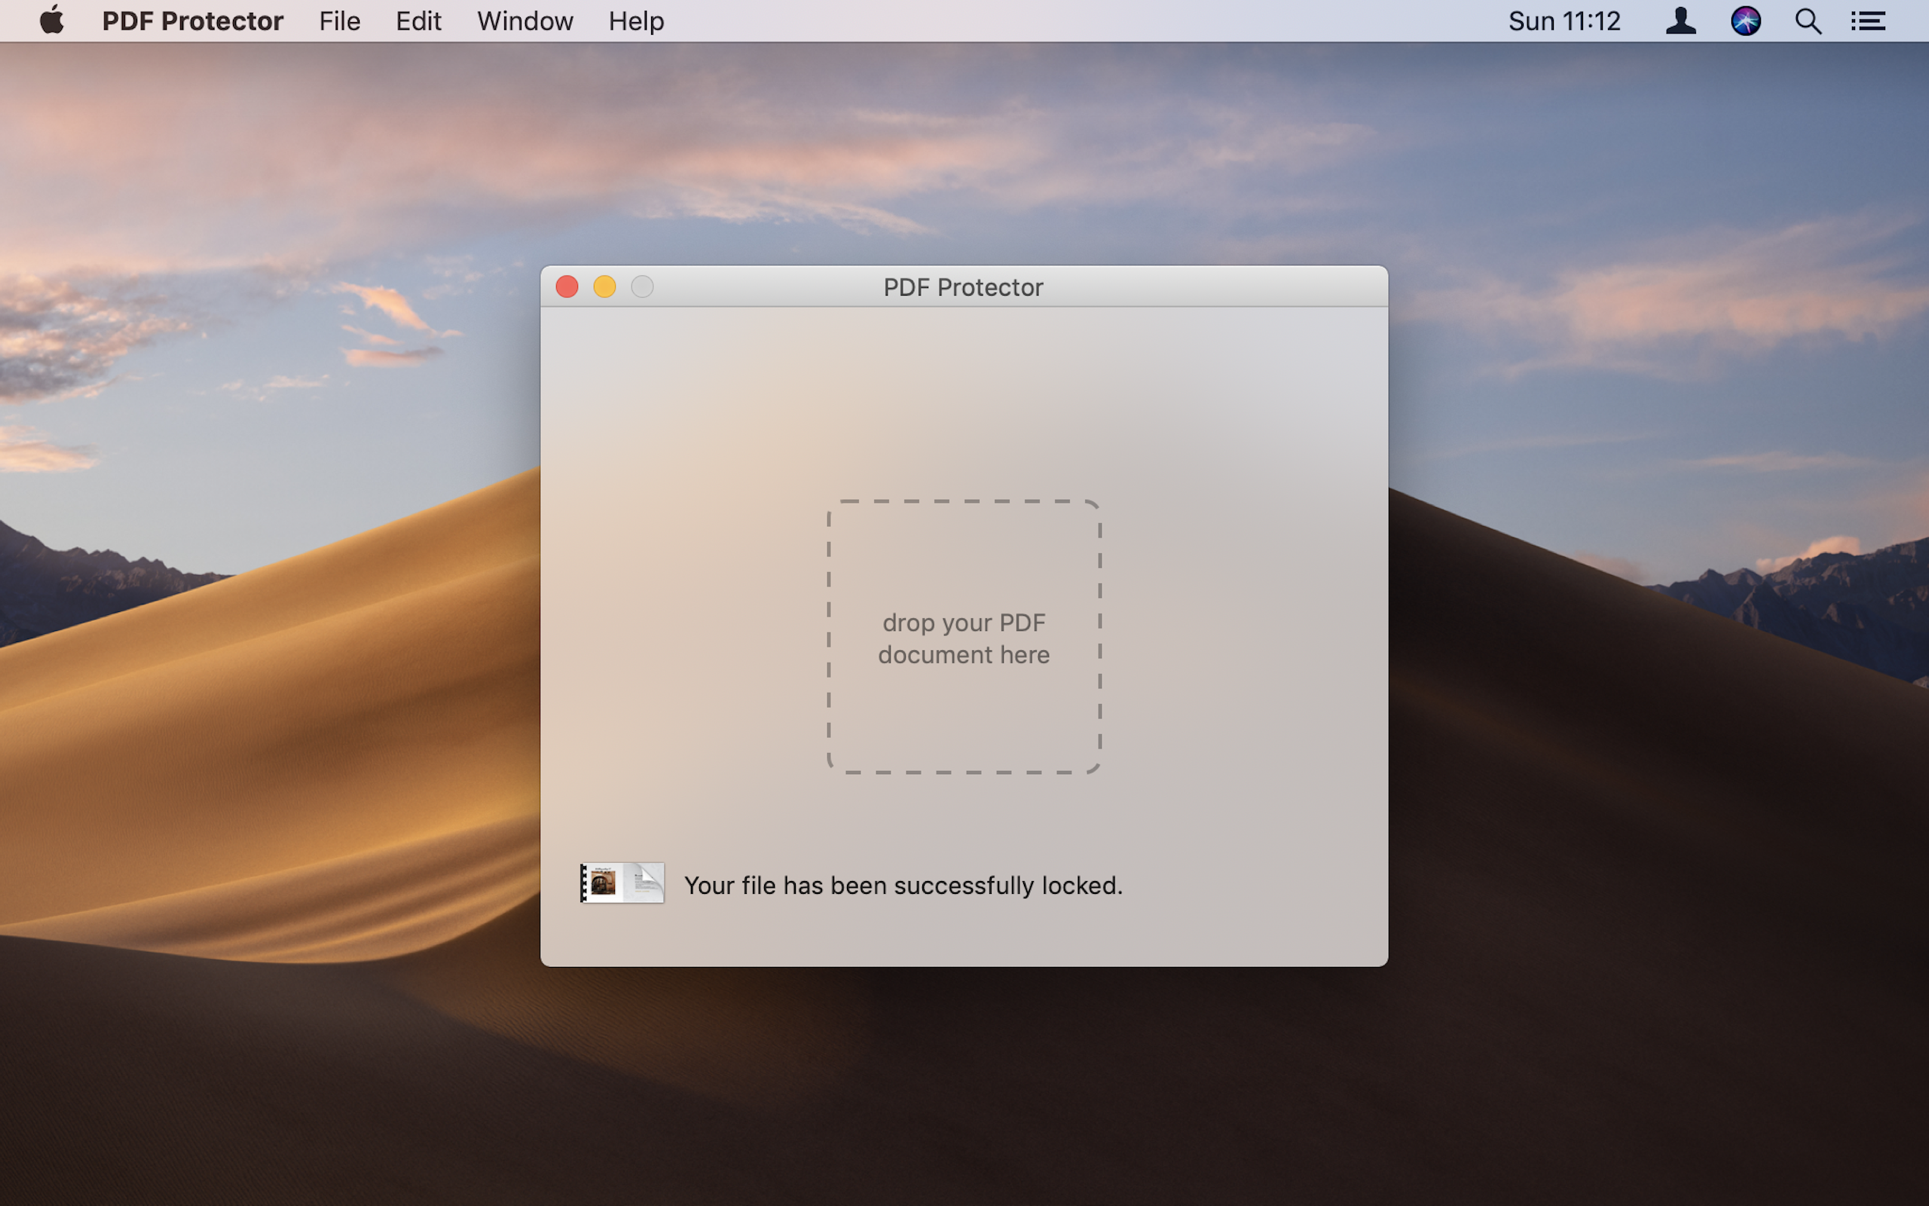Click the 'successfully locked' status message
The image size is (1929, 1206).
[x=903, y=885]
